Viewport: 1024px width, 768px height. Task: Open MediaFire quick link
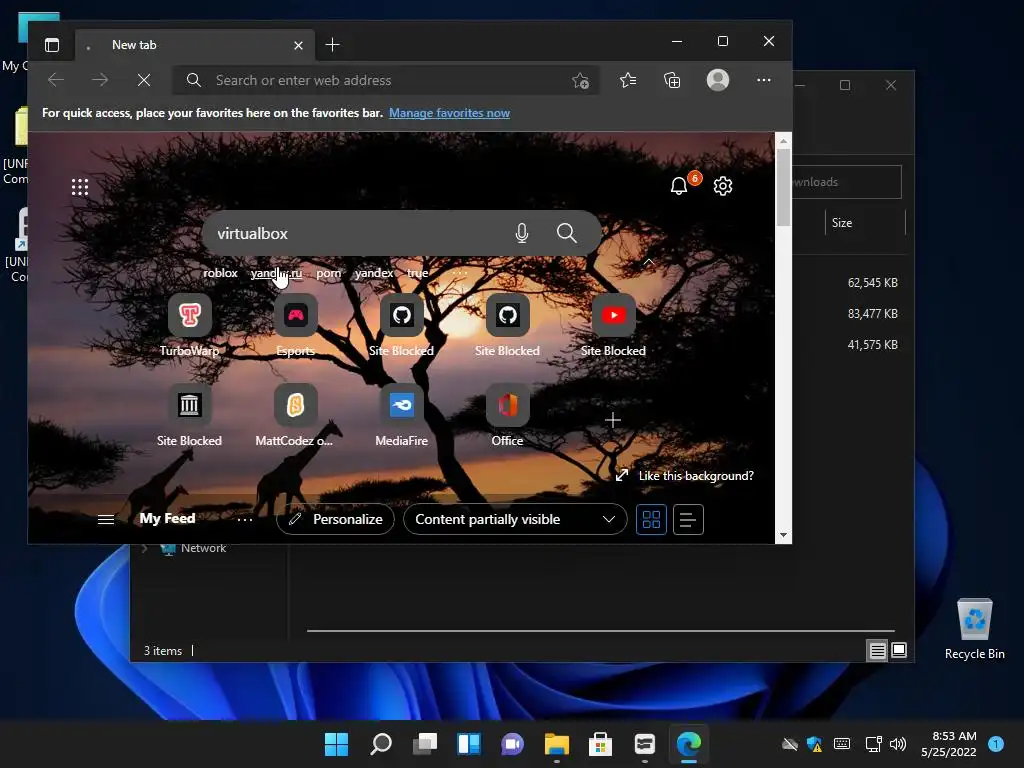(402, 416)
